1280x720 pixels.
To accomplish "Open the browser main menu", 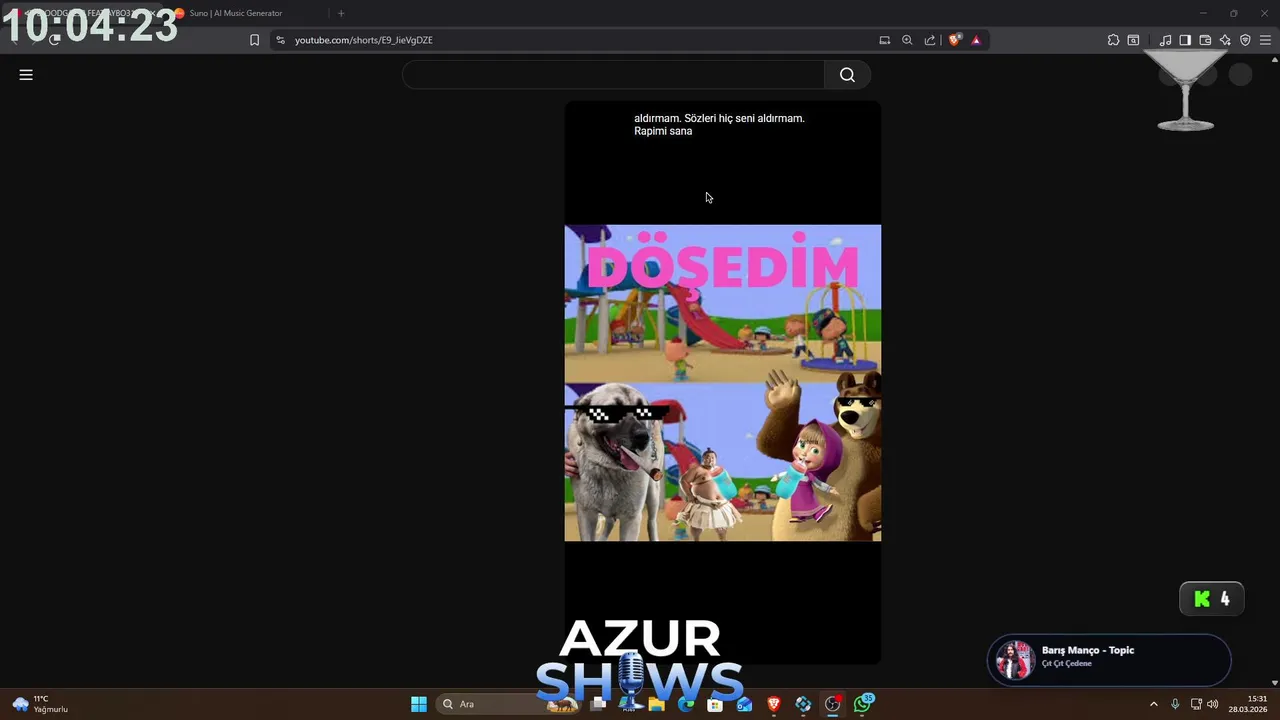I will tap(1265, 40).
